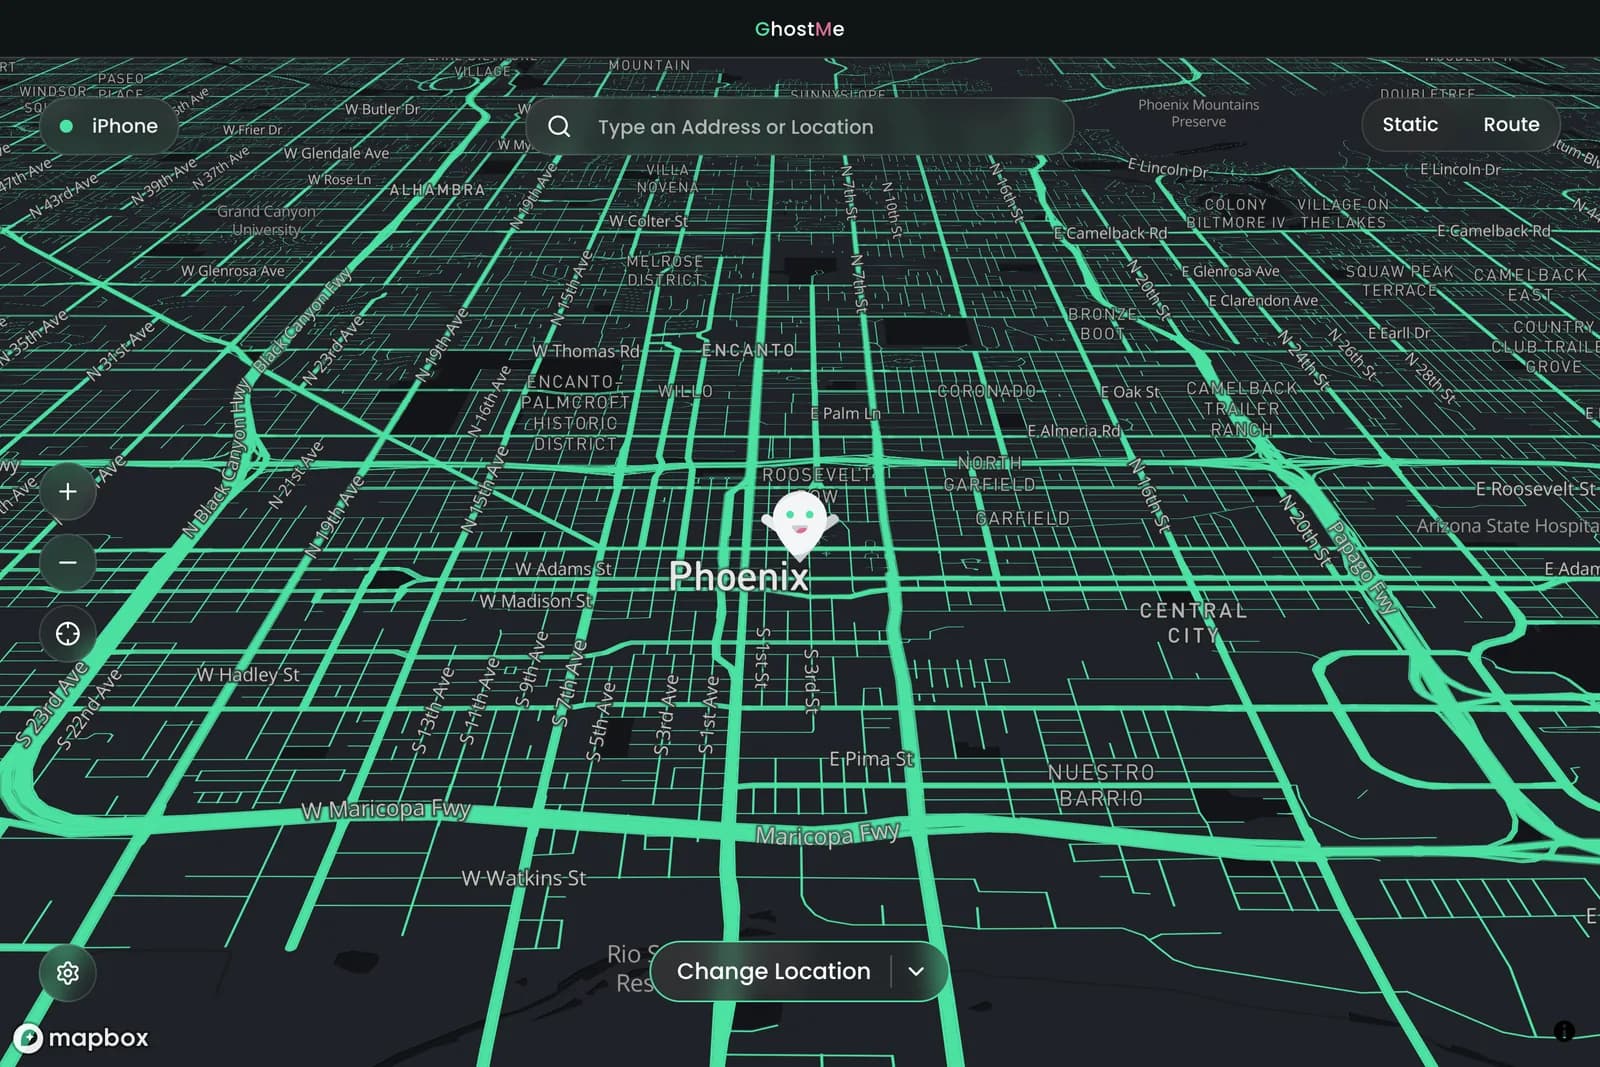Click the W Adams St label

(x=563, y=569)
